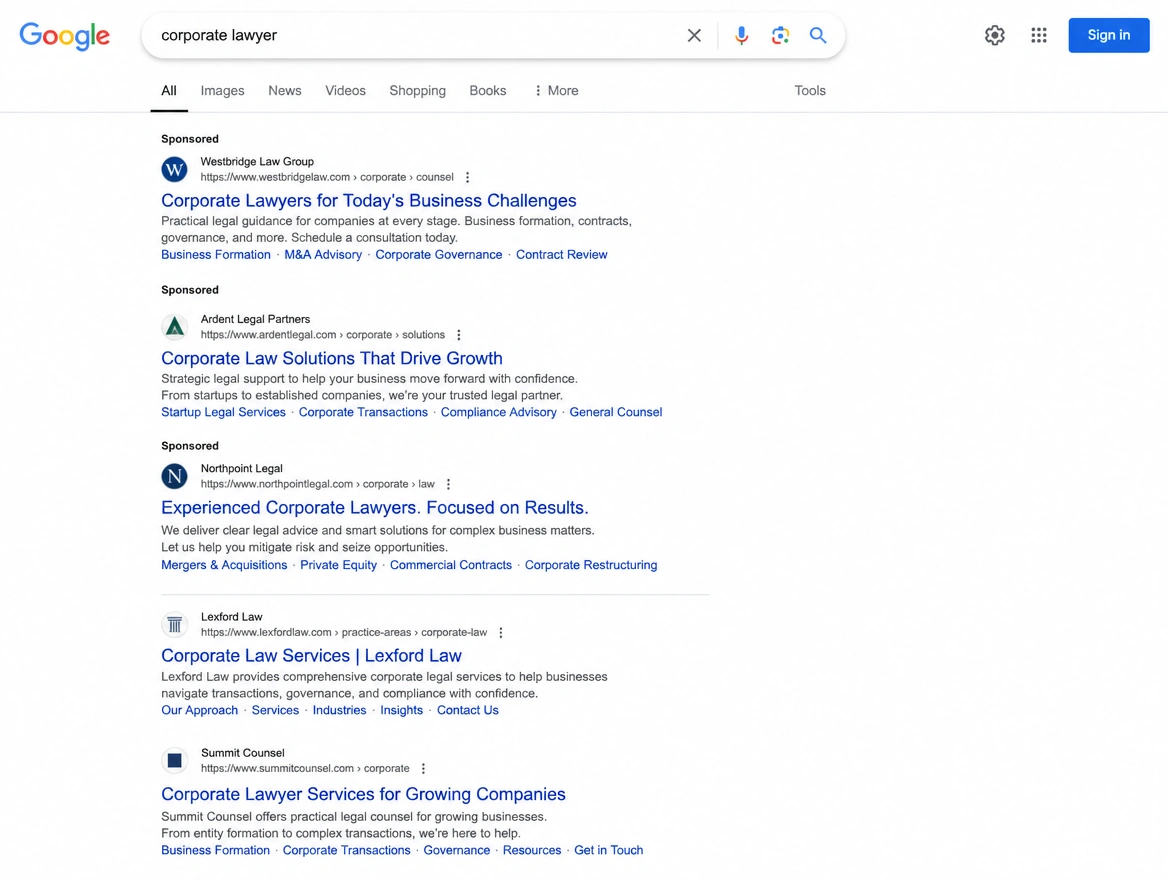
Task: Click the Ardent Legal Partners favicon
Action: coord(174,326)
